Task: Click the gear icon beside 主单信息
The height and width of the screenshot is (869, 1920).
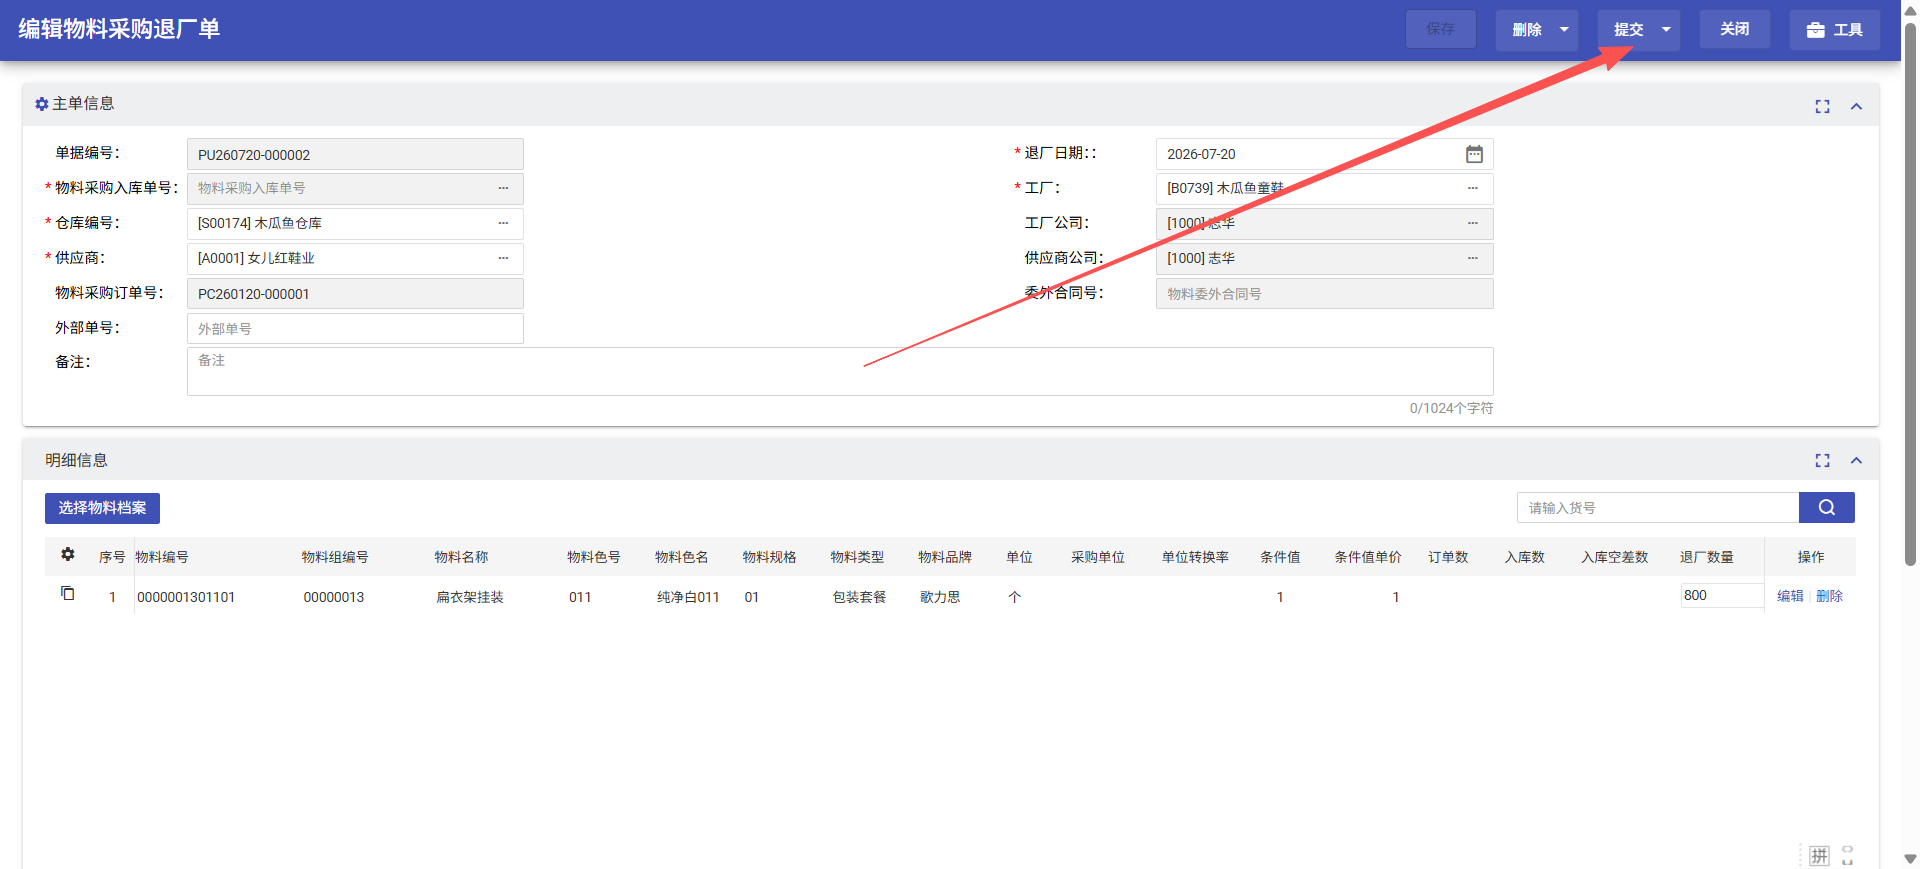Action: [42, 104]
